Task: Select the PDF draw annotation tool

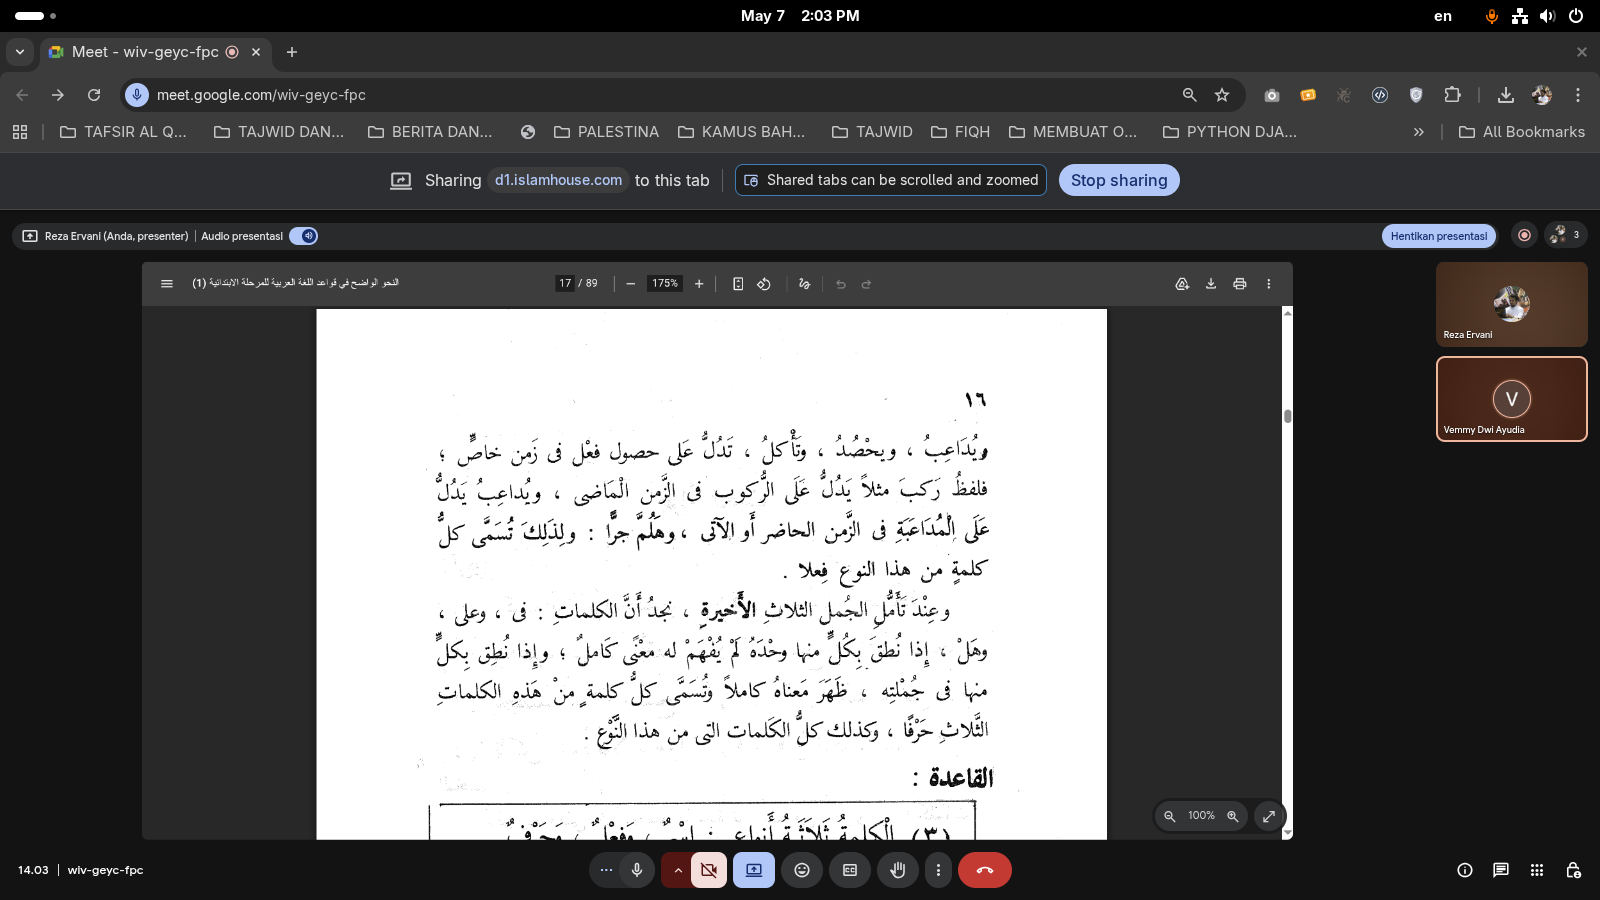Action: [x=804, y=284]
